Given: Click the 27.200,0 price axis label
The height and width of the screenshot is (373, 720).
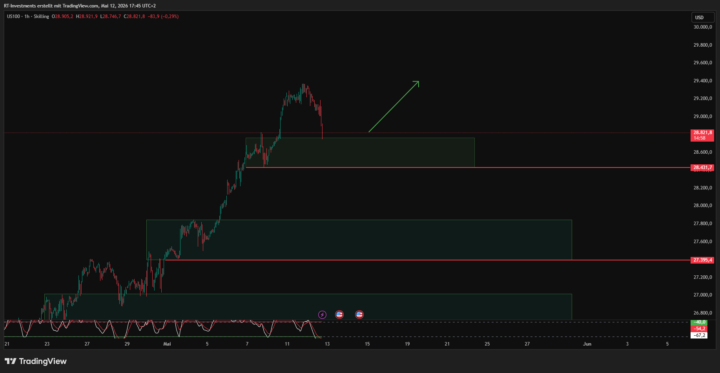Looking at the screenshot, I should (x=703, y=277).
